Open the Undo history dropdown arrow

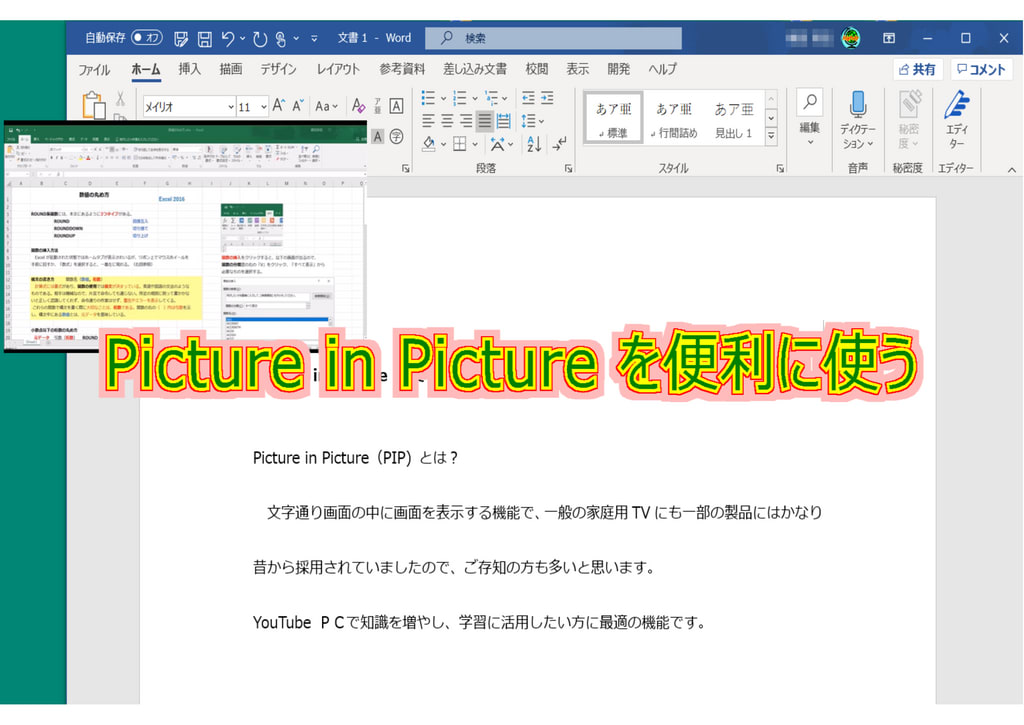tap(242, 39)
